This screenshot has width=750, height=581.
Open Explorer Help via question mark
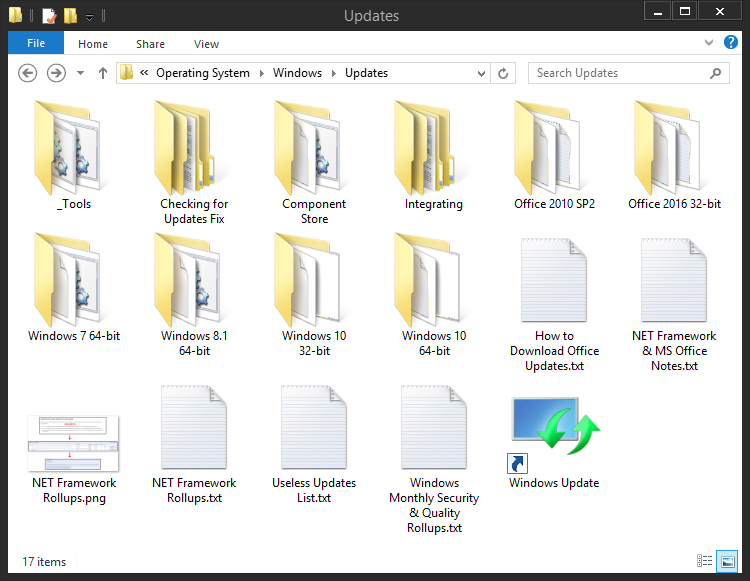[730, 43]
